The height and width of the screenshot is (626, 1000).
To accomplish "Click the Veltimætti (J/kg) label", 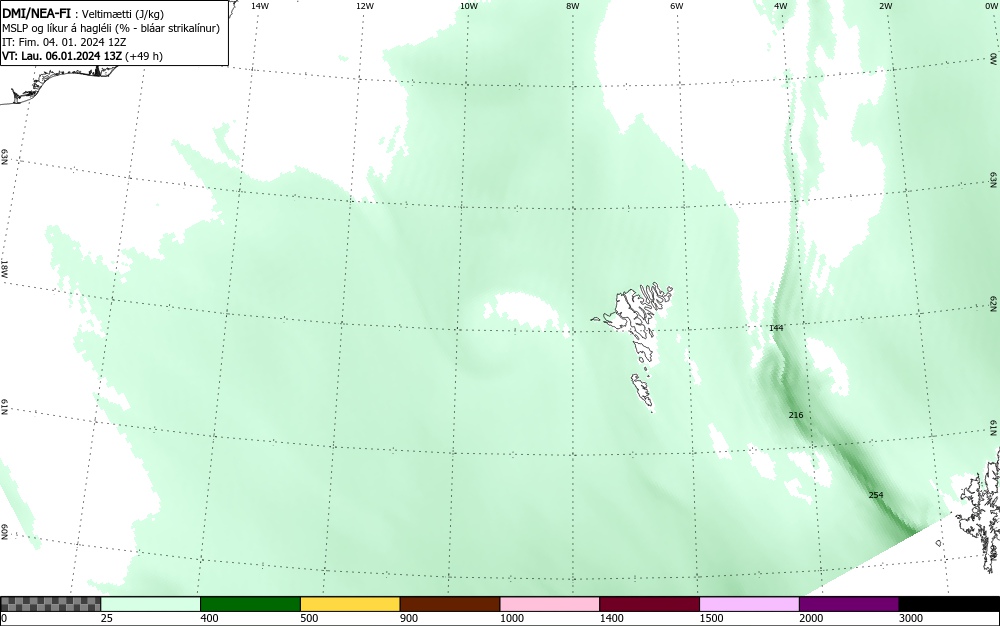I will [x=123, y=14].
